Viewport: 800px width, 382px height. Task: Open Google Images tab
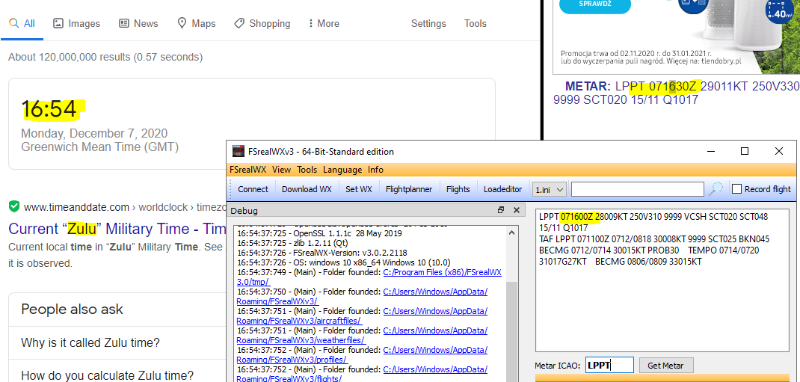coord(77,23)
